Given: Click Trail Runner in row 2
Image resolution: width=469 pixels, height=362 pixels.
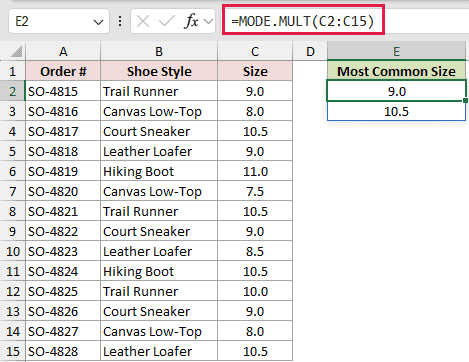Looking at the screenshot, I should click(159, 91).
